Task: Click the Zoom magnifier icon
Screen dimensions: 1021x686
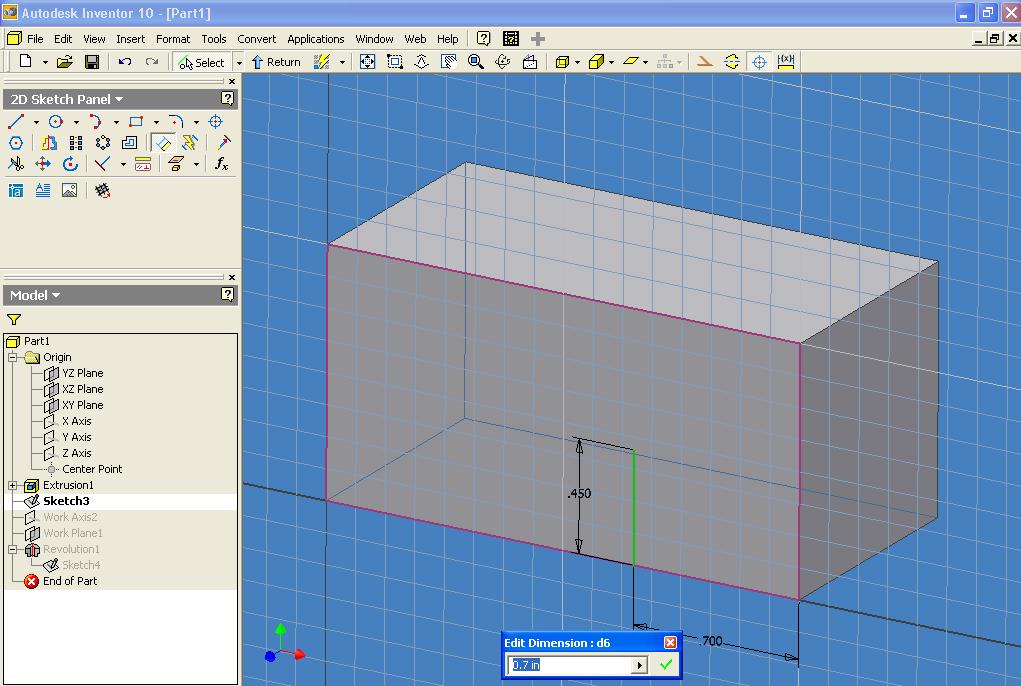Action: coord(475,62)
